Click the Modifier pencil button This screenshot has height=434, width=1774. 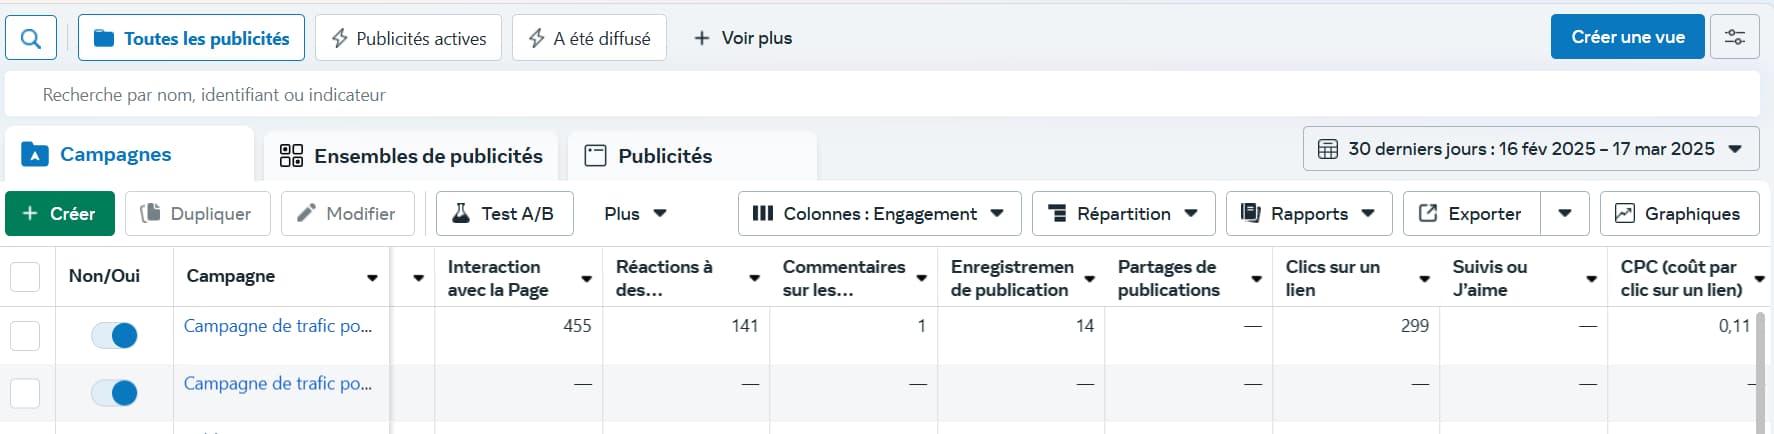point(347,214)
